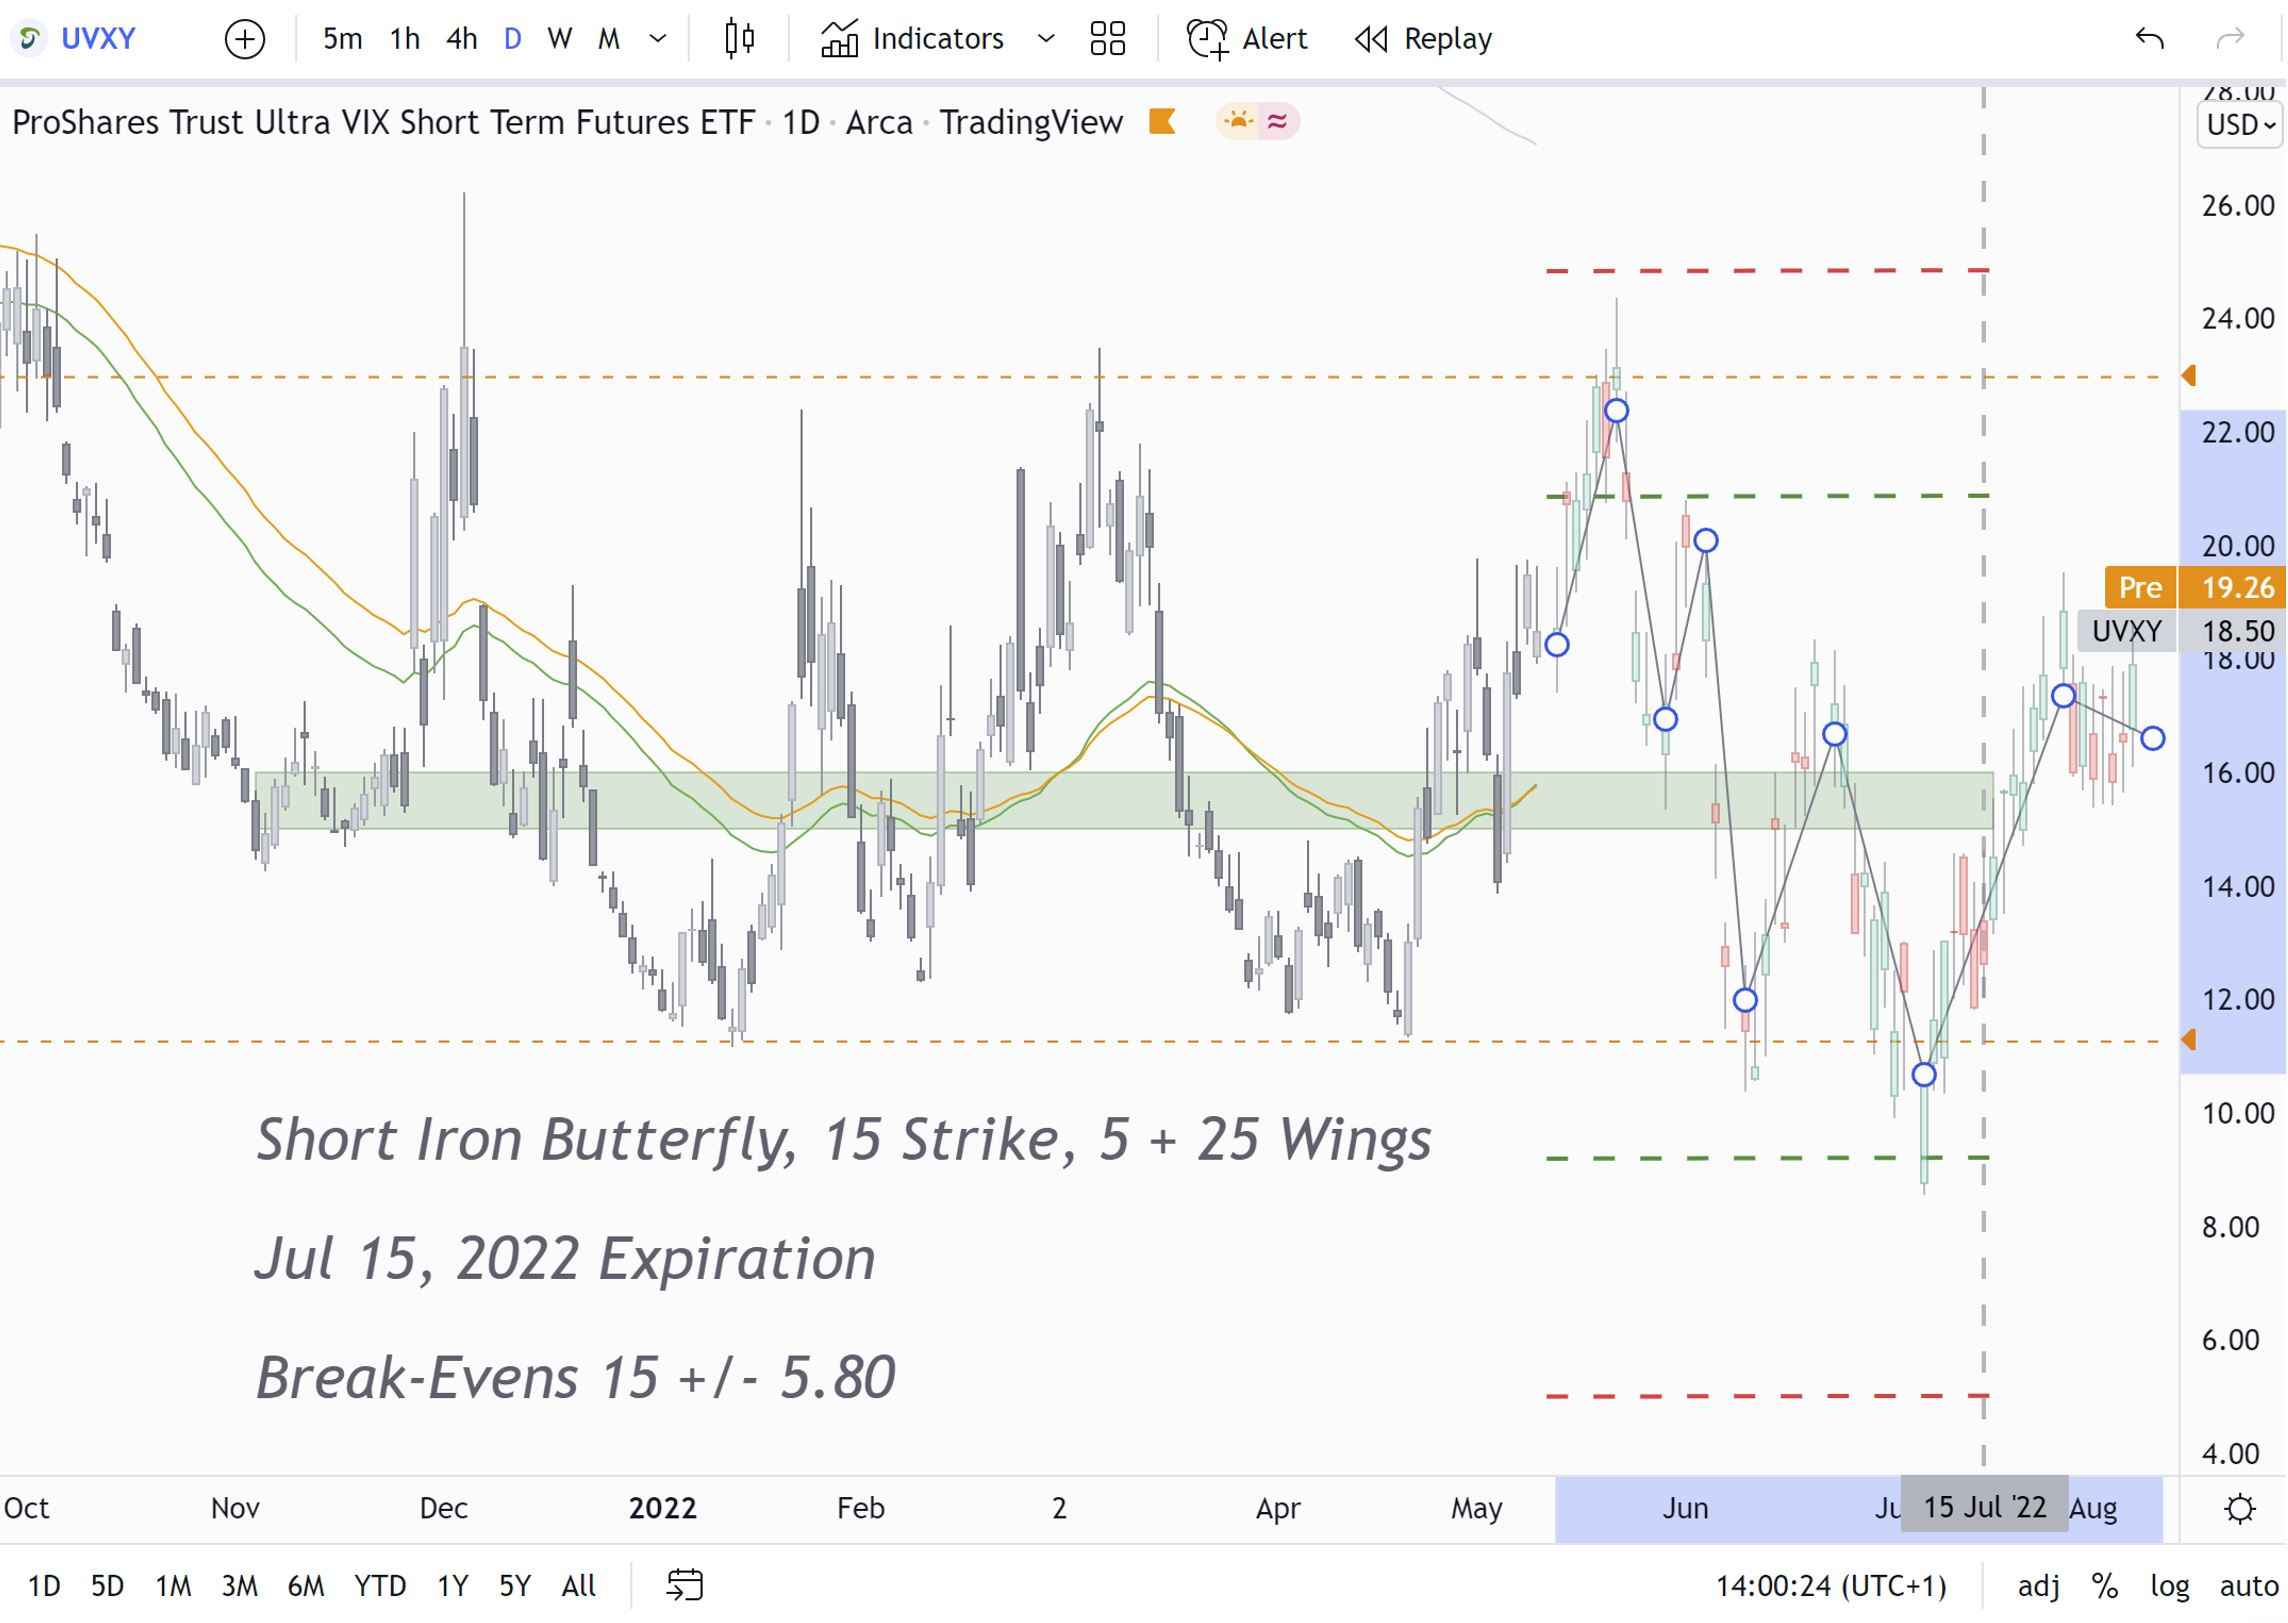Select the upper red dashed wing line
Viewport: 2288px width, 1623px height.
pyautogui.click(x=1768, y=270)
